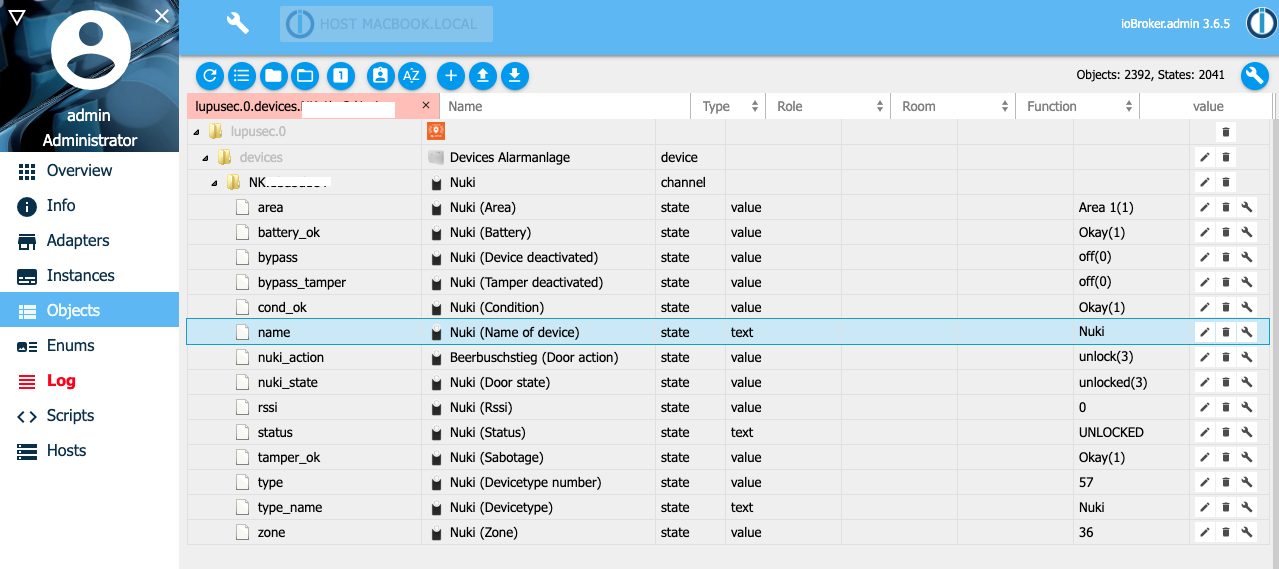Screen dimensions: 1279x569
Task: Add a new object with plus icon
Action: click(x=451, y=75)
